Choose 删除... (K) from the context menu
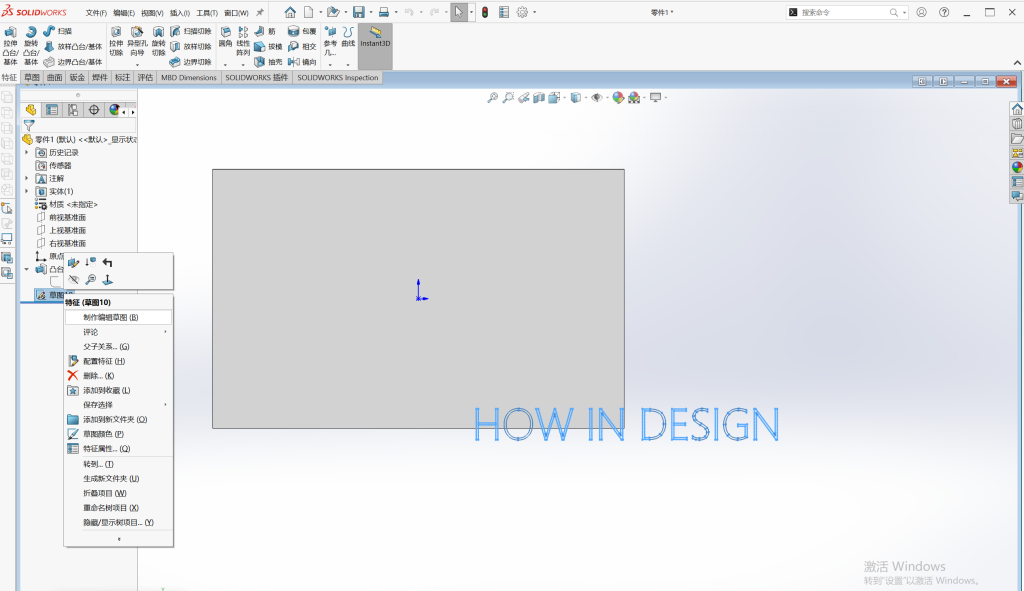Image resolution: width=1024 pixels, height=591 pixels. click(x=118, y=375)
